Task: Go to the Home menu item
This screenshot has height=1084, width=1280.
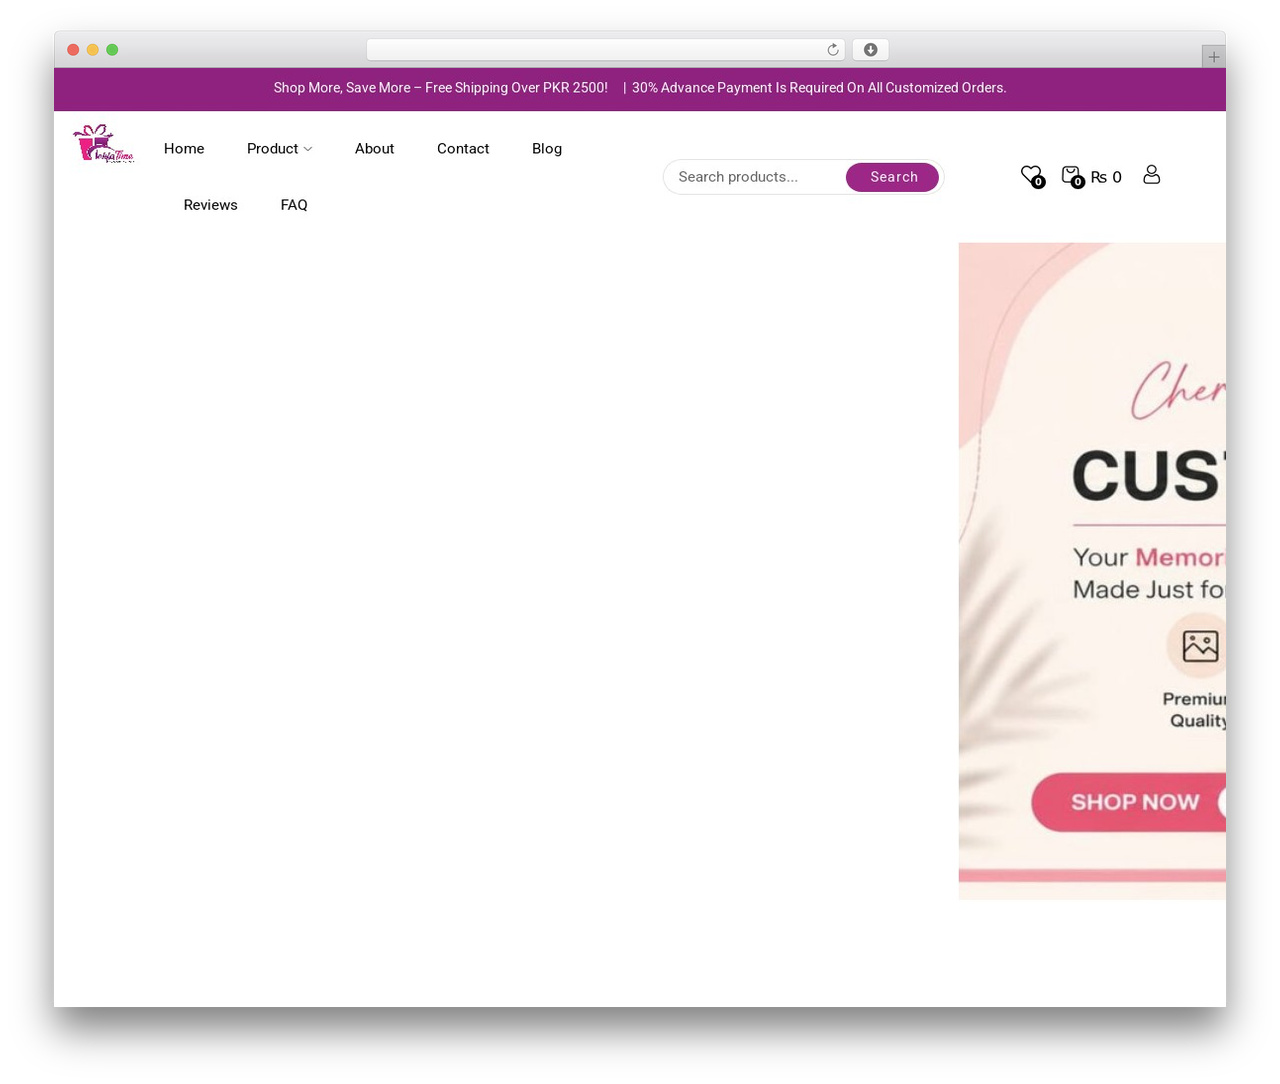Action: (x=184, y=149)
